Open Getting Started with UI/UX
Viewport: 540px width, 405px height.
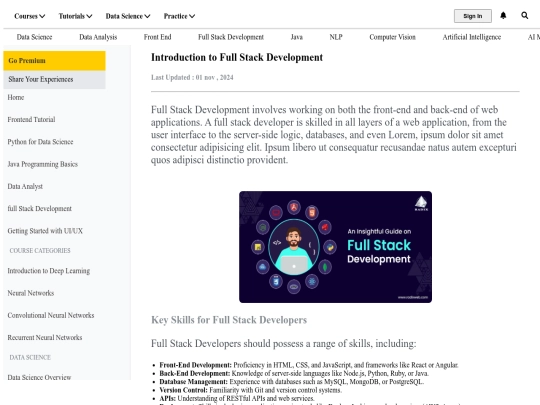point(45,231)
